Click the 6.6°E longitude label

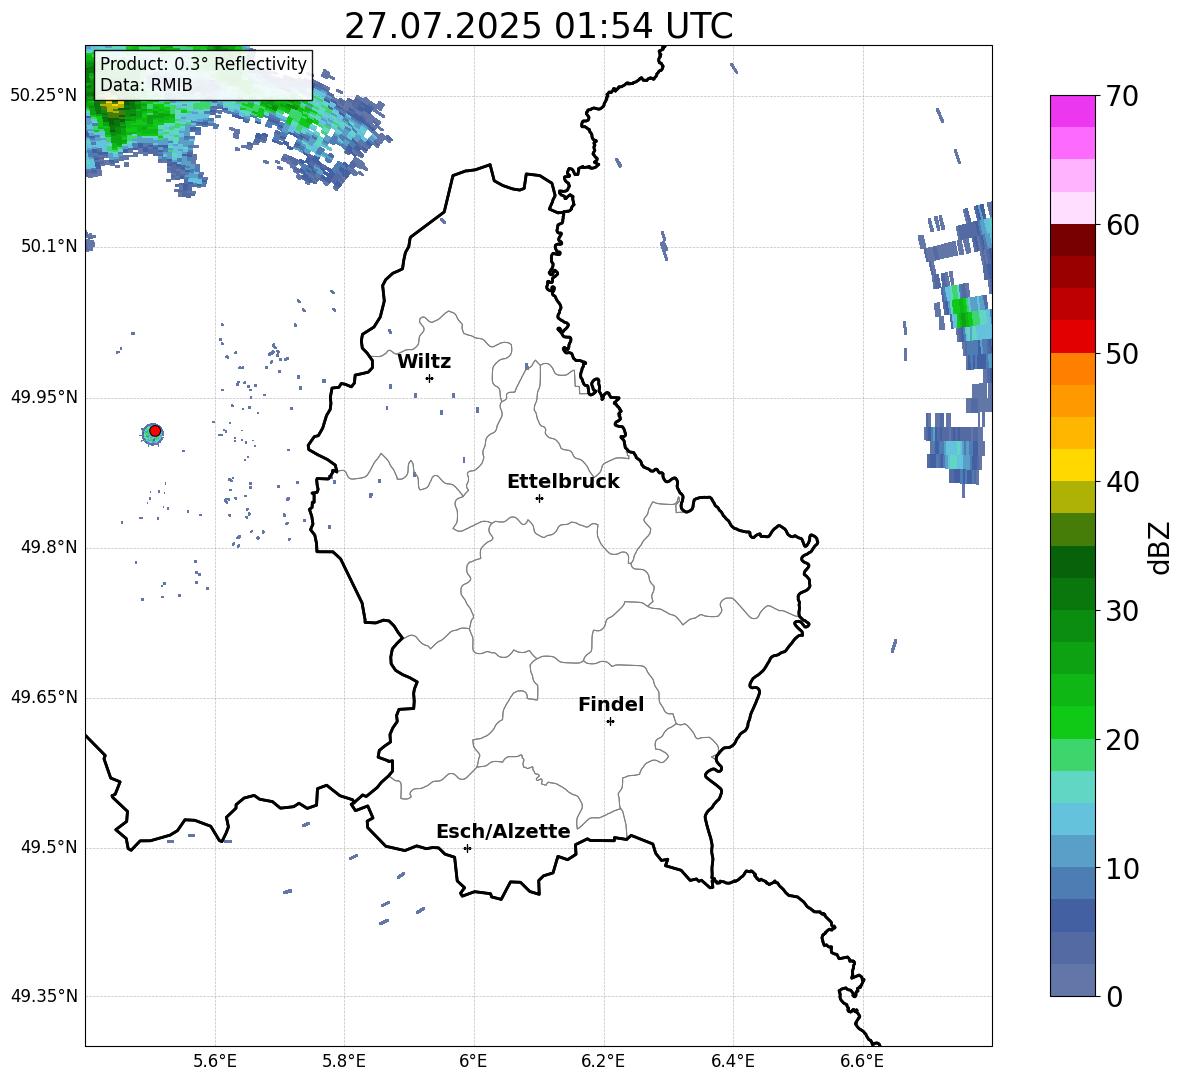pos(862,1061)
